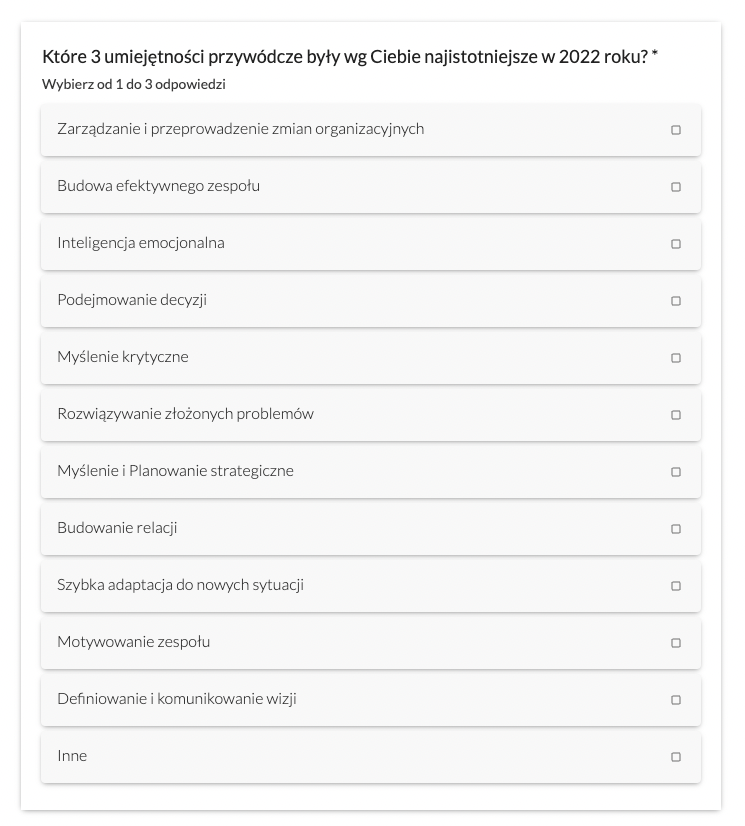Enable the Podejmowanie decyzji checkbox
Viewport: 745px width, 826px height.
[675, 300]
